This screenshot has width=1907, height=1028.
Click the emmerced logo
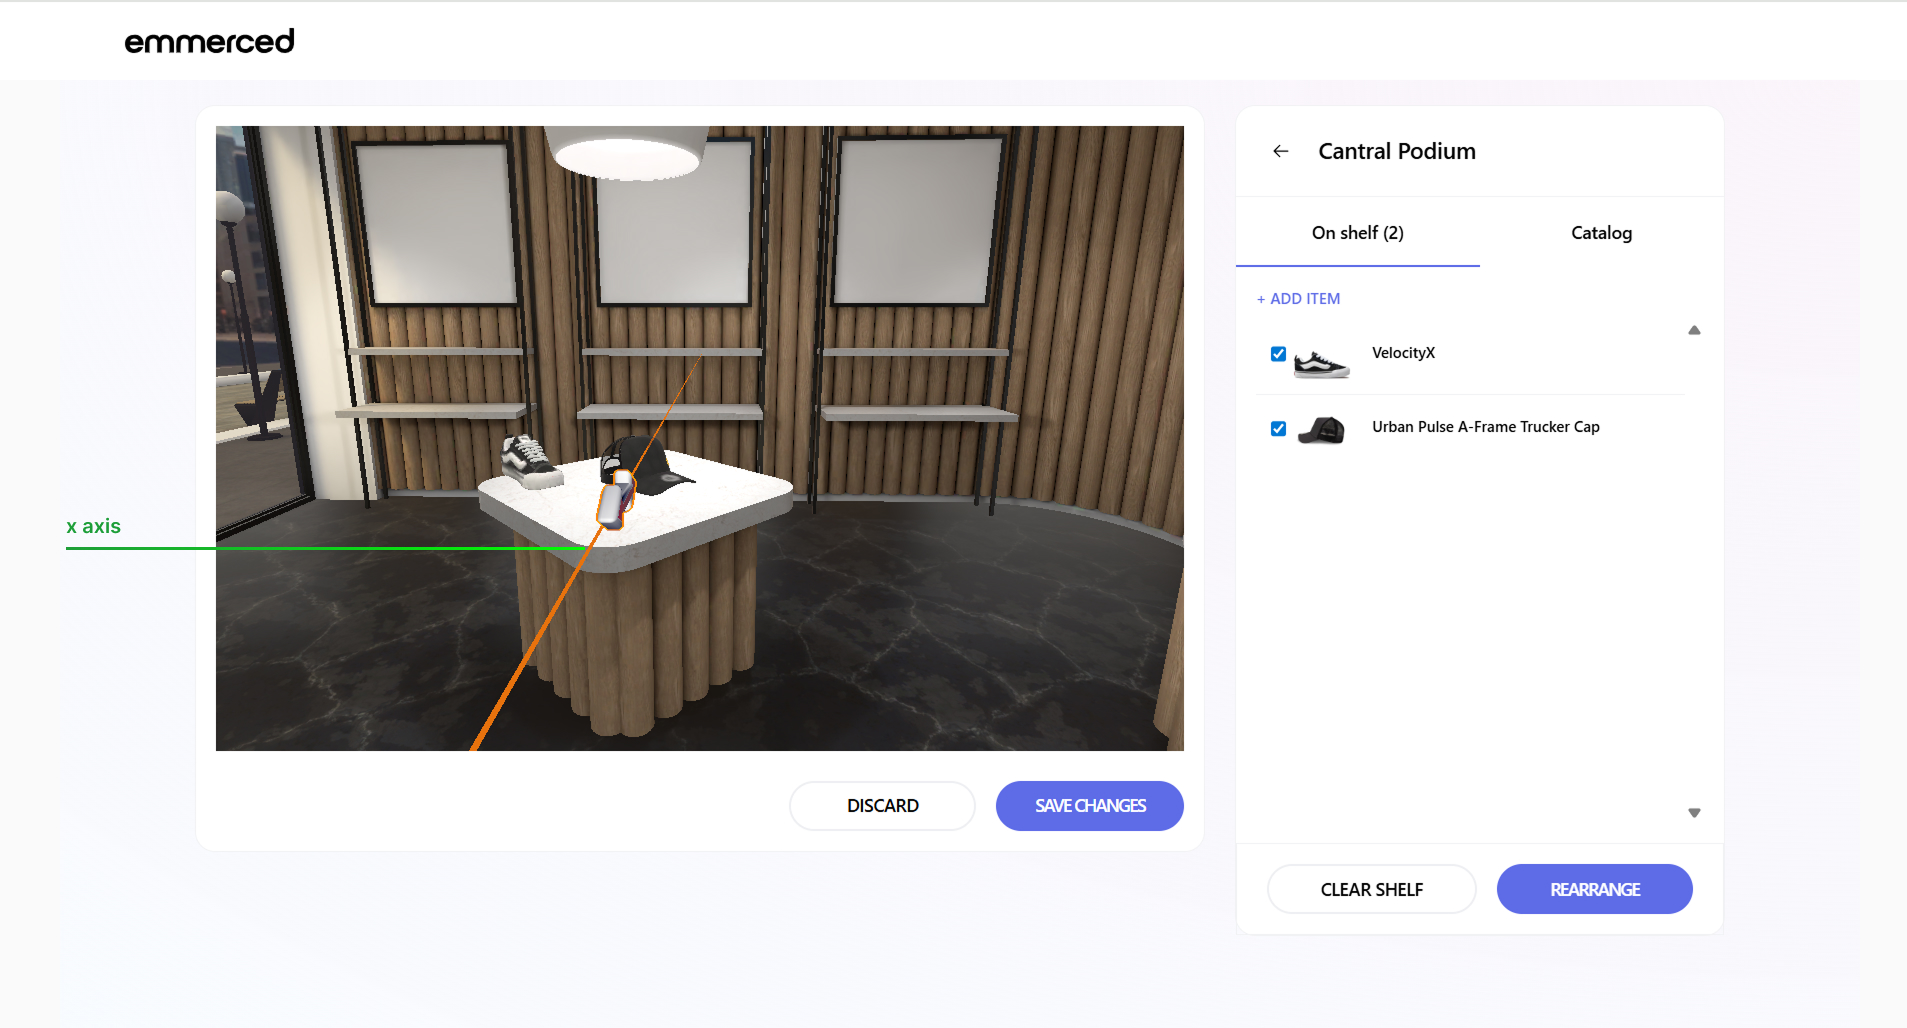click(x=209, y=41)
